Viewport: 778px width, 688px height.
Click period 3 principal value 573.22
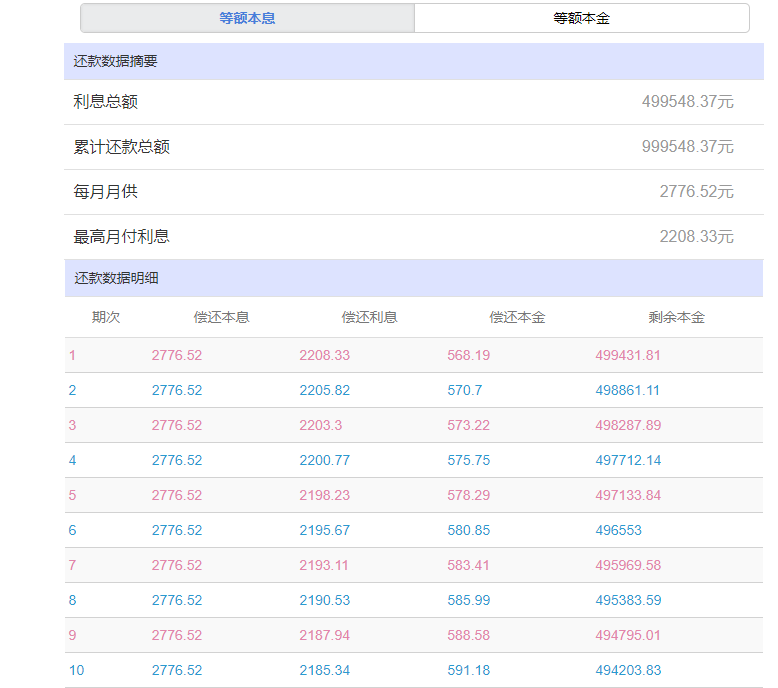pos(468,425)
